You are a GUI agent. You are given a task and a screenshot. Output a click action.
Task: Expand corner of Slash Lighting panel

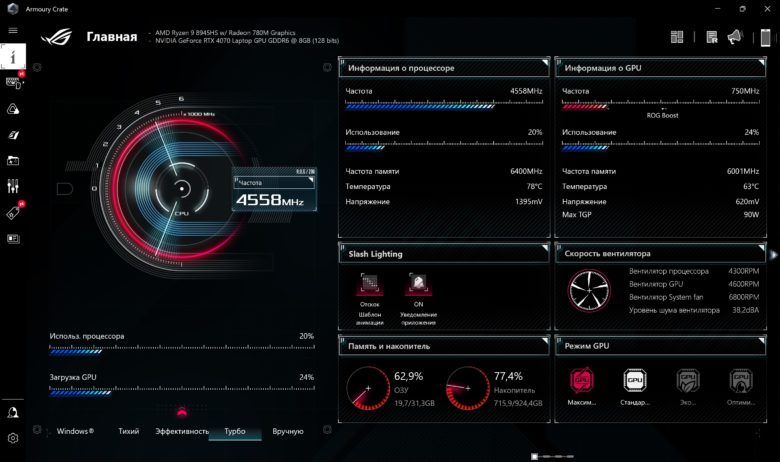pos(545,248)
